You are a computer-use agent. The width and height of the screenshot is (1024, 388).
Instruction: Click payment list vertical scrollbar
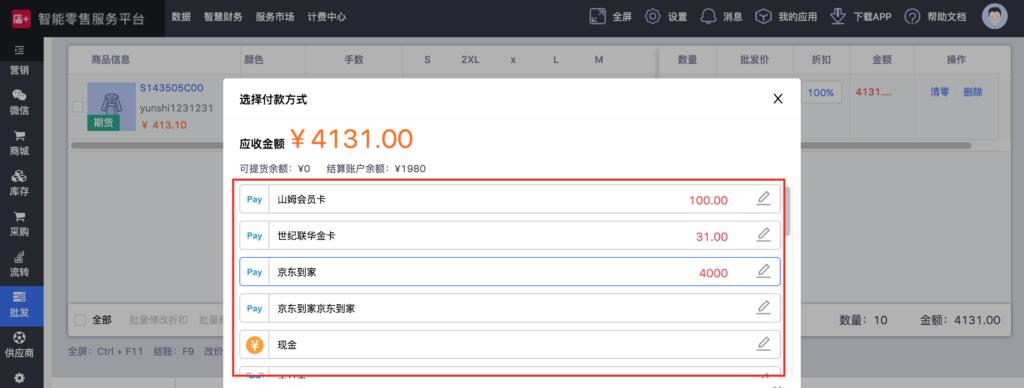[x=788, y=211]
